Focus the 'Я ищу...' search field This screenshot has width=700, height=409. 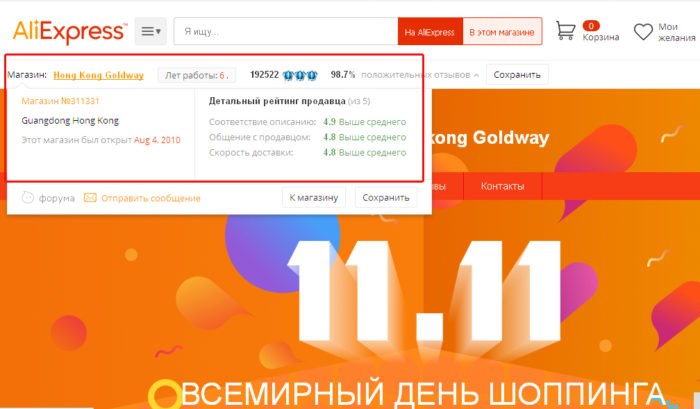pyautogui.click(x=286, y=31)
